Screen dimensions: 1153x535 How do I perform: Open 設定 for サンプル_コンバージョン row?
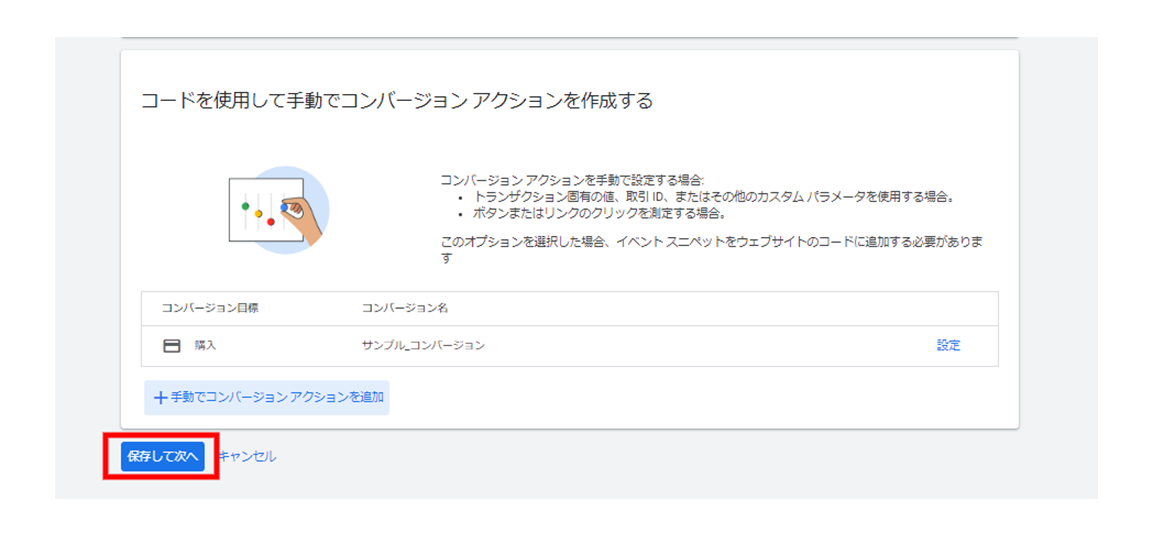pos(948,345)
